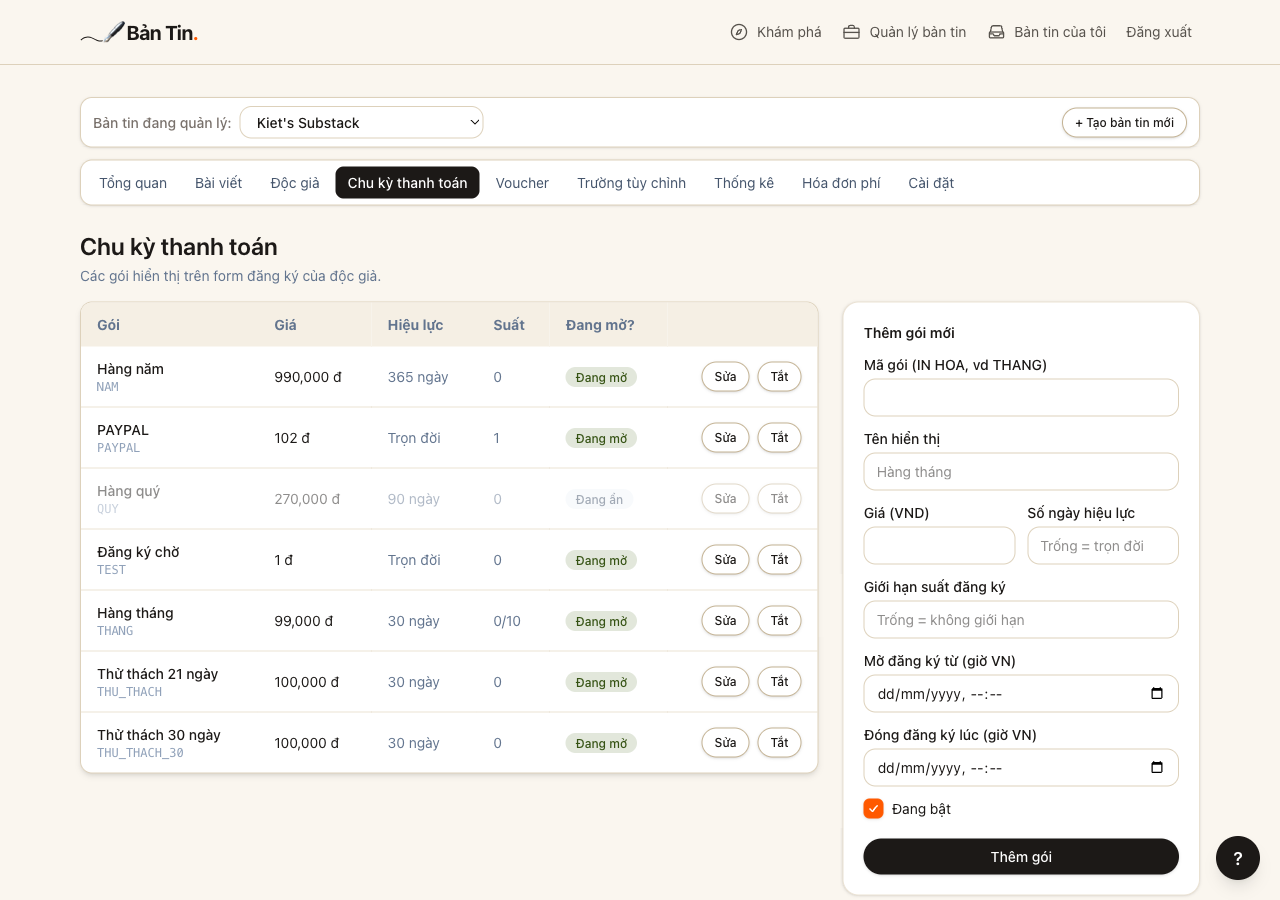Click the 365 ngày validity cell

(418, 377)
